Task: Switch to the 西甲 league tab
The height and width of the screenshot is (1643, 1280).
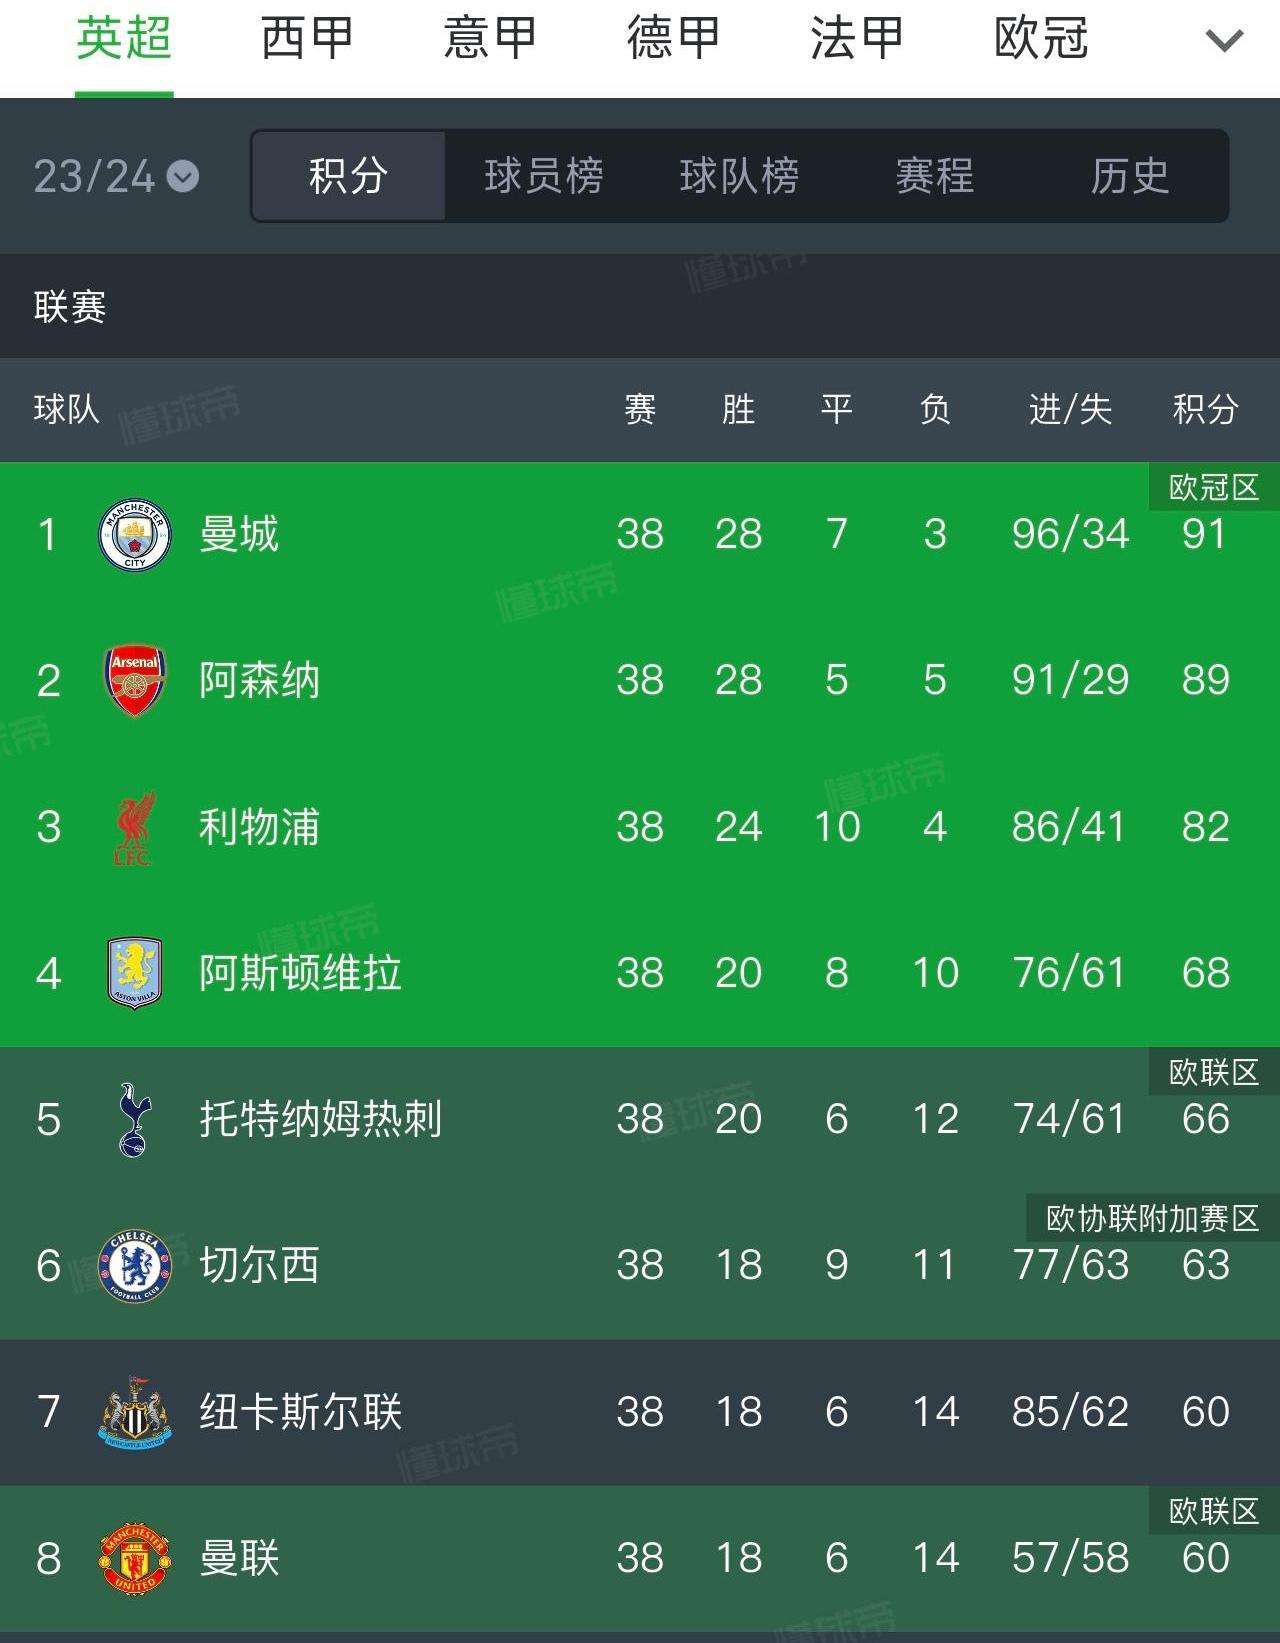Action: coord(307,39)
